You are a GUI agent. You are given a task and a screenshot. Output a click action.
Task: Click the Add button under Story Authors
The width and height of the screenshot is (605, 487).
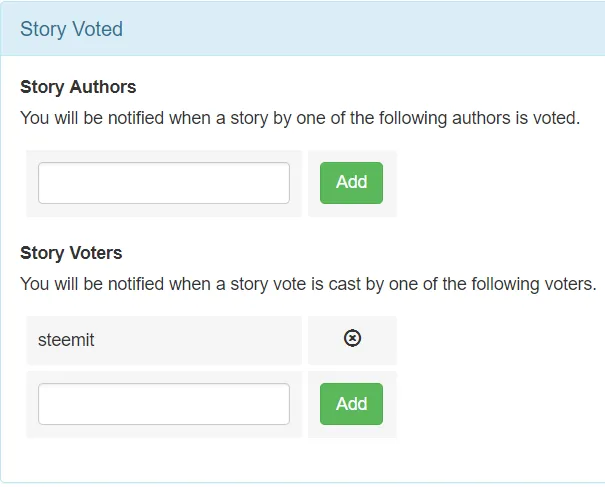point(351,183)
